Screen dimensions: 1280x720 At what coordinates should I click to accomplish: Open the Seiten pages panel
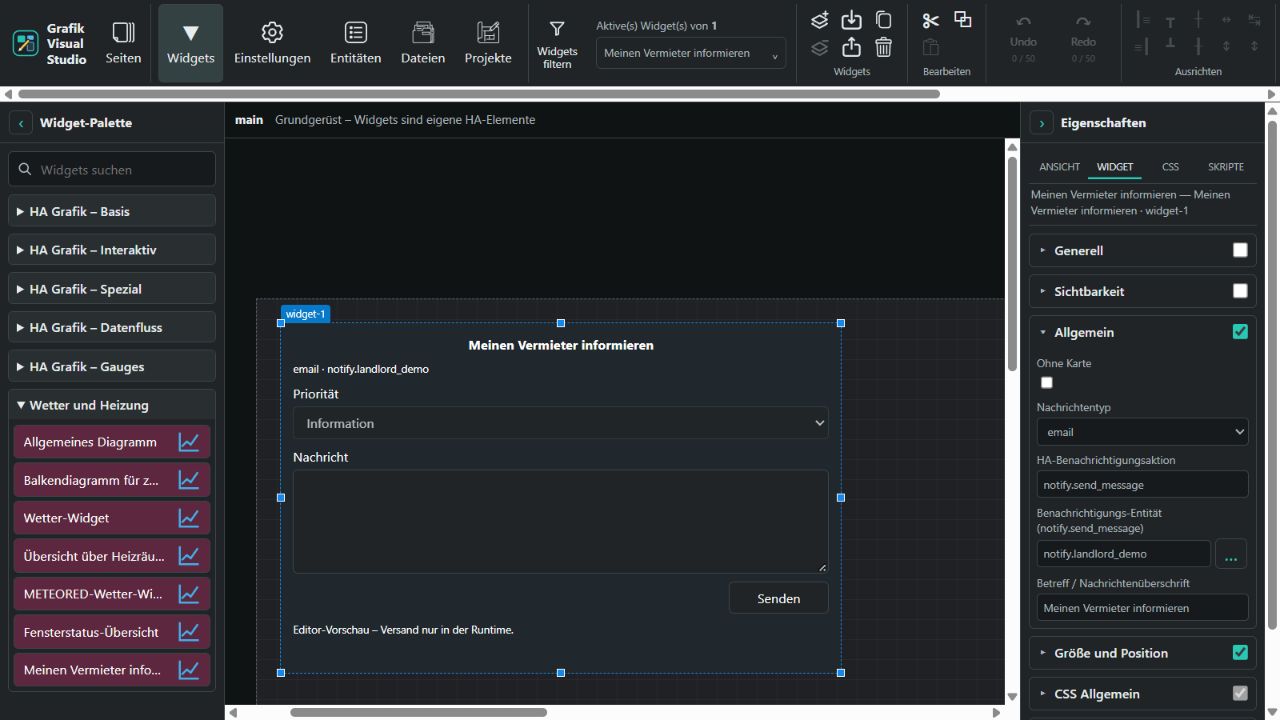(123, 42)
